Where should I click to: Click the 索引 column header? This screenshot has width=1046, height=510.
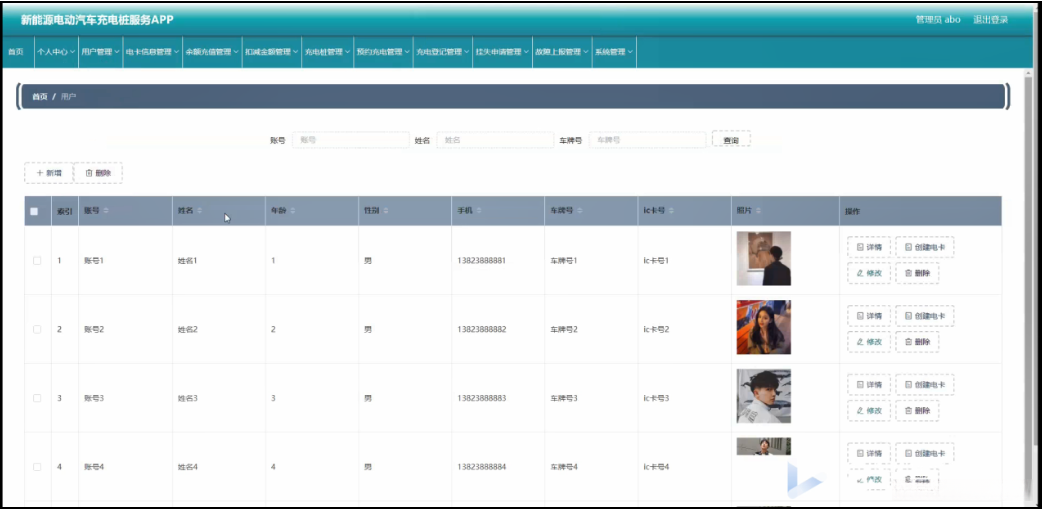(65, 211)
